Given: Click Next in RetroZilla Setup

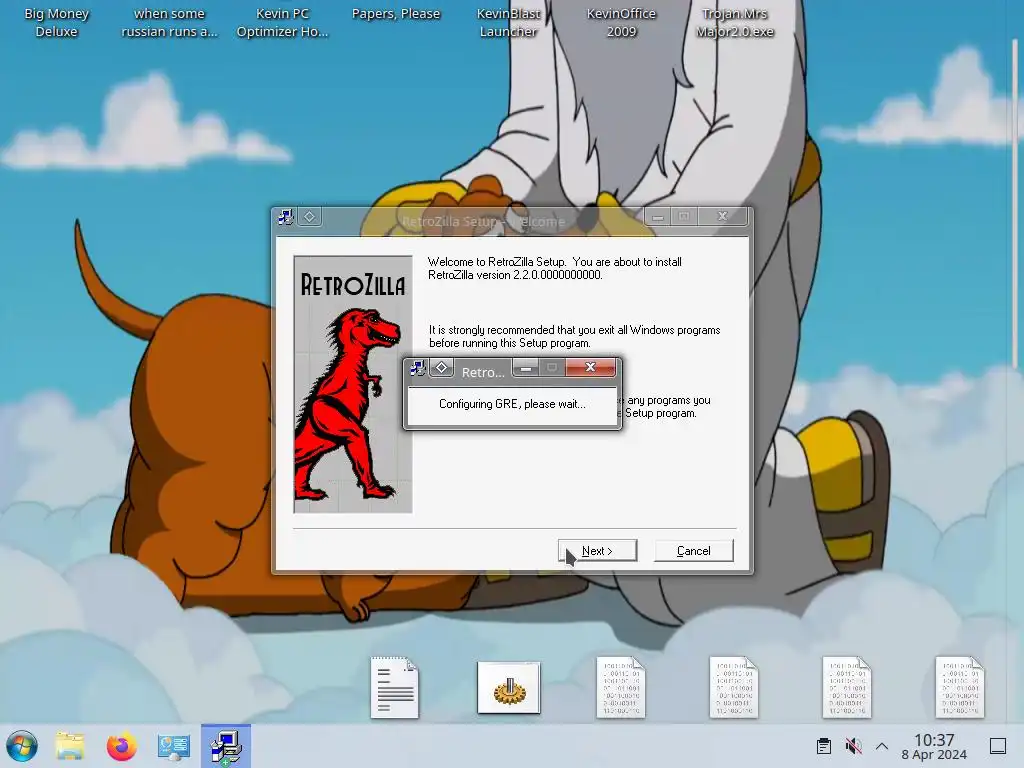Looking at the screenshot, I should pos(597,551).
